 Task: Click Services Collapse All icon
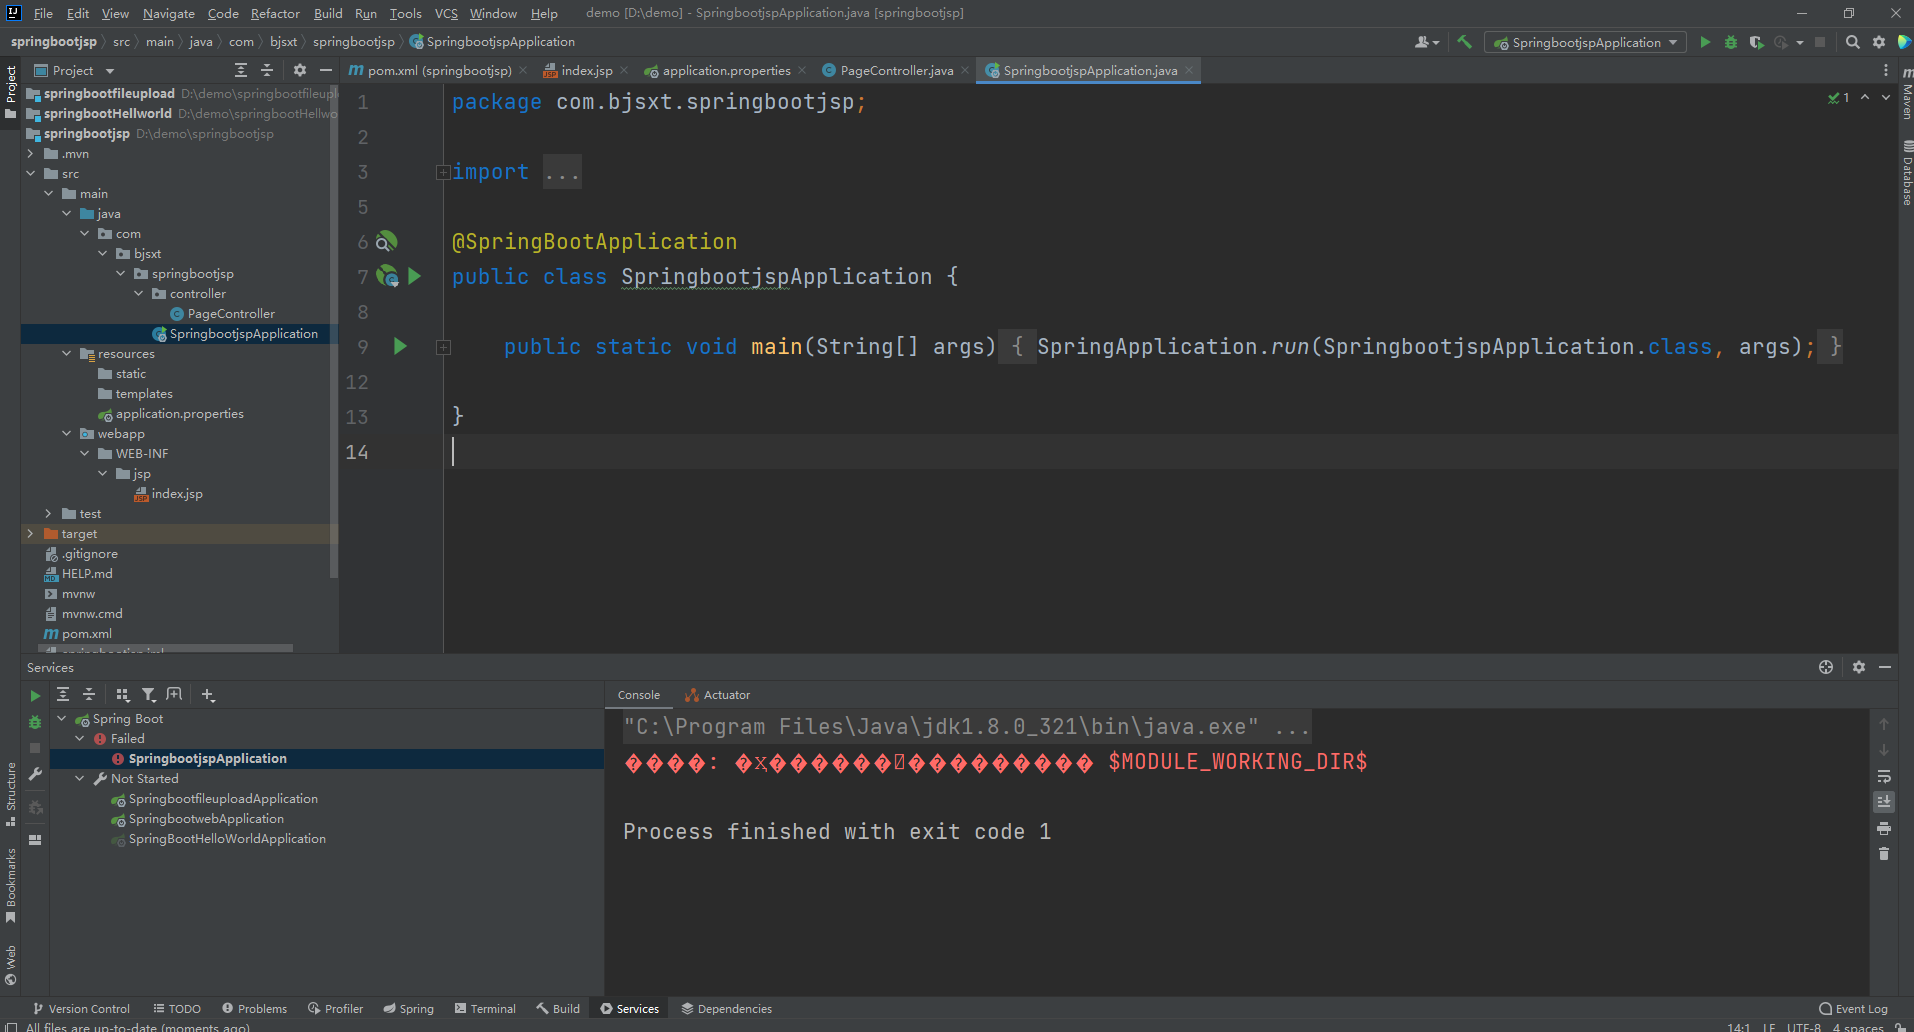coord(89,694)
